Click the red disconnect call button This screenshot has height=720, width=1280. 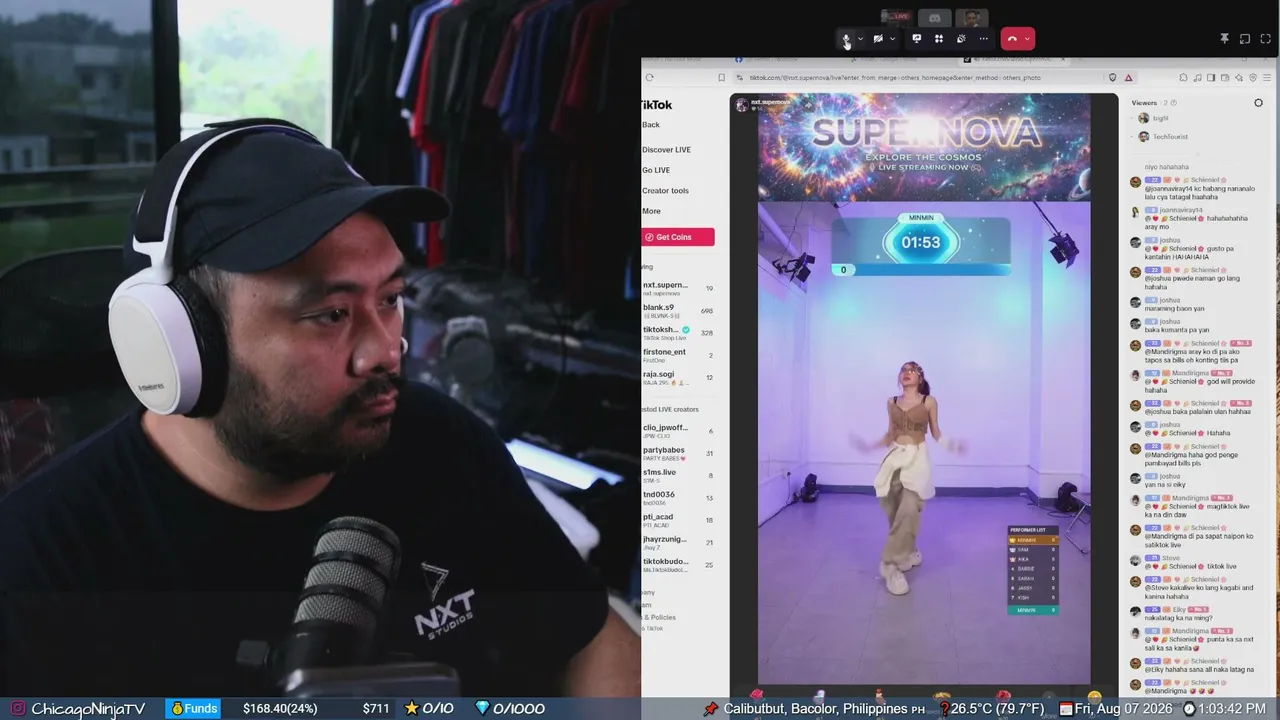click(1012, 39)
